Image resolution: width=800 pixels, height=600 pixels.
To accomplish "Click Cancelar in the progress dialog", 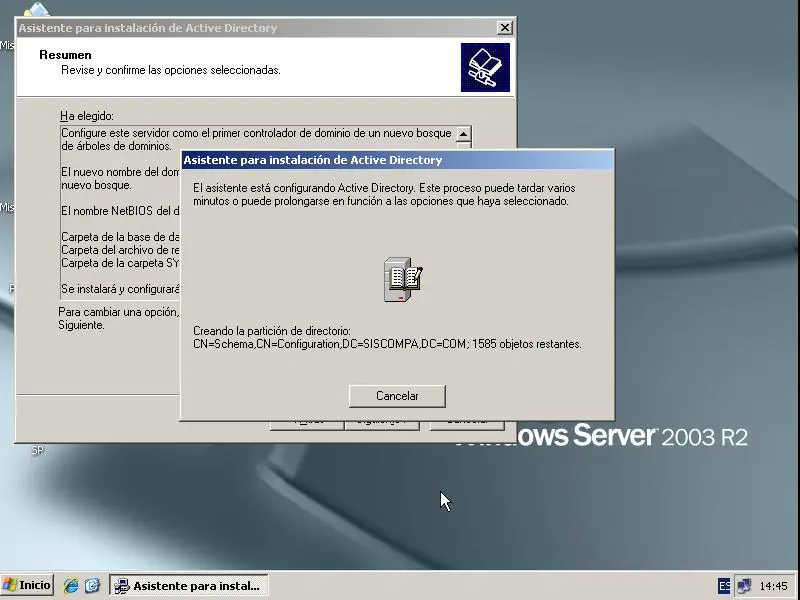I will pyautogui.click(x=397, y=396).
